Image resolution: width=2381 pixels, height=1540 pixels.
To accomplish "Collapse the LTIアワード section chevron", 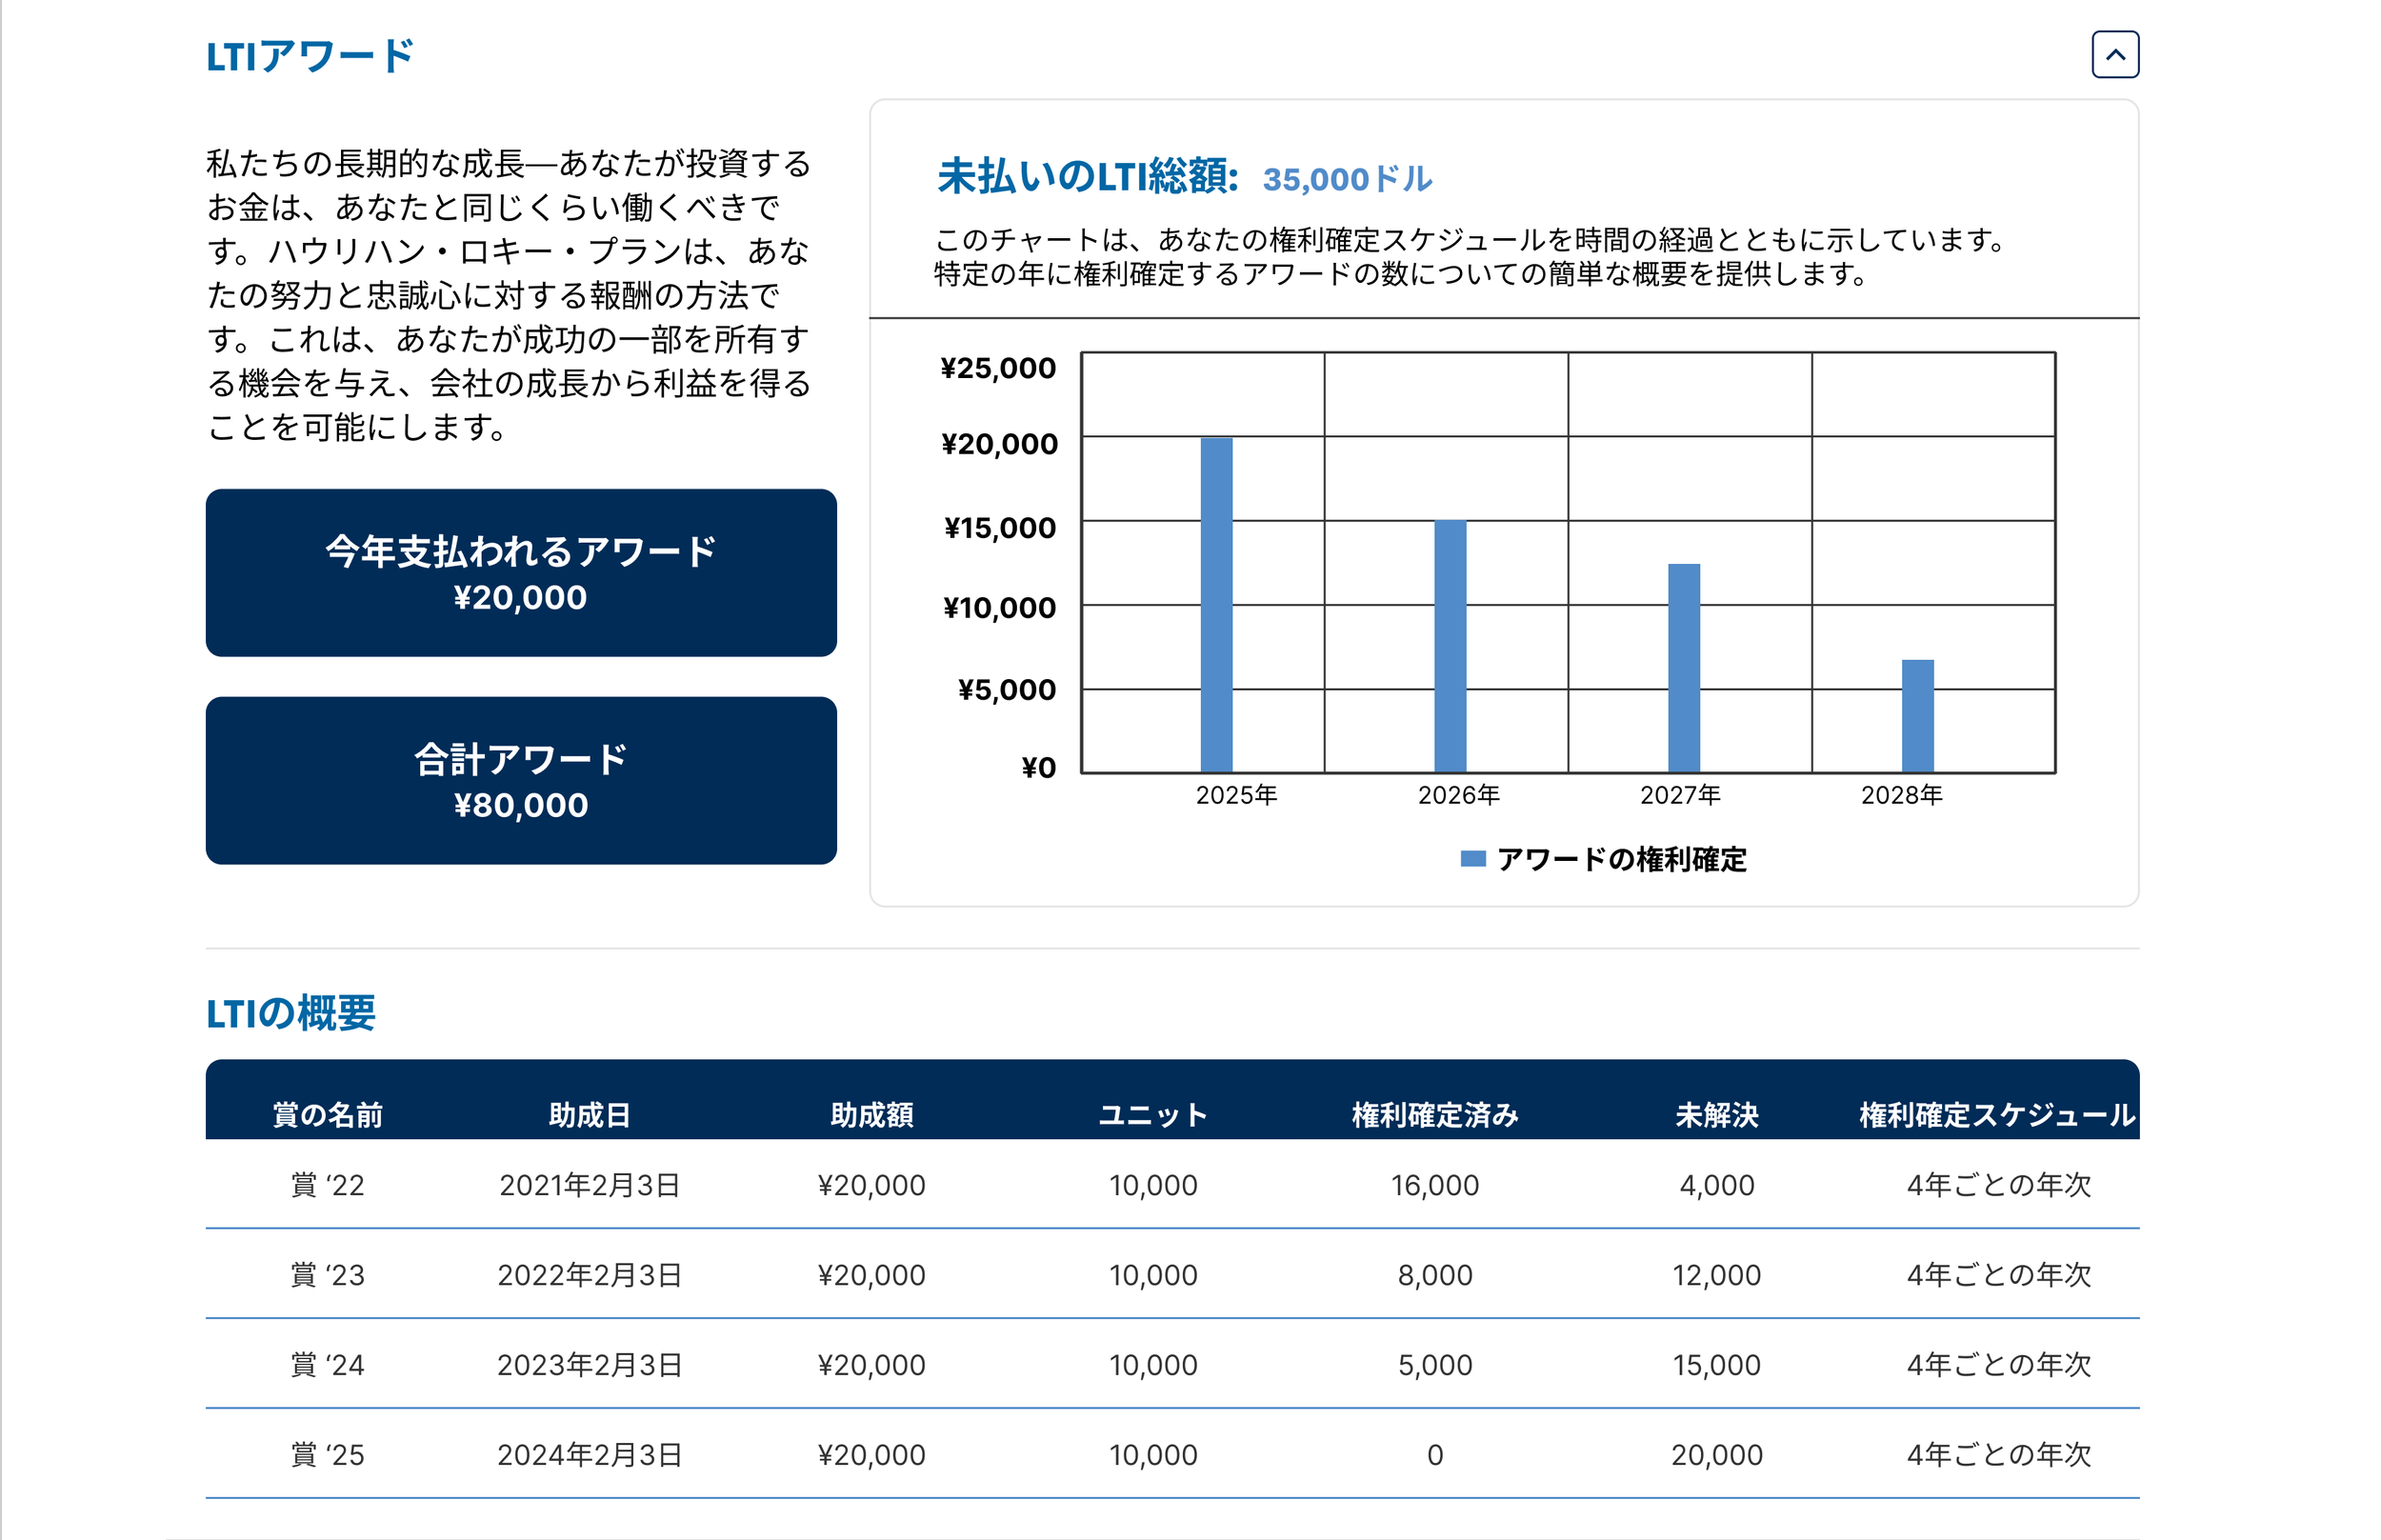I will click(x=2114, y=55).
